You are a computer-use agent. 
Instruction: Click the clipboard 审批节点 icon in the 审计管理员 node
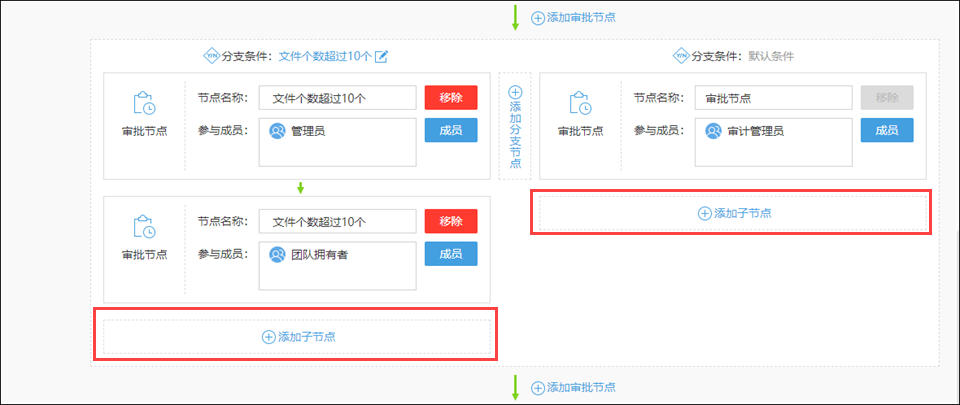coord(580,104)
